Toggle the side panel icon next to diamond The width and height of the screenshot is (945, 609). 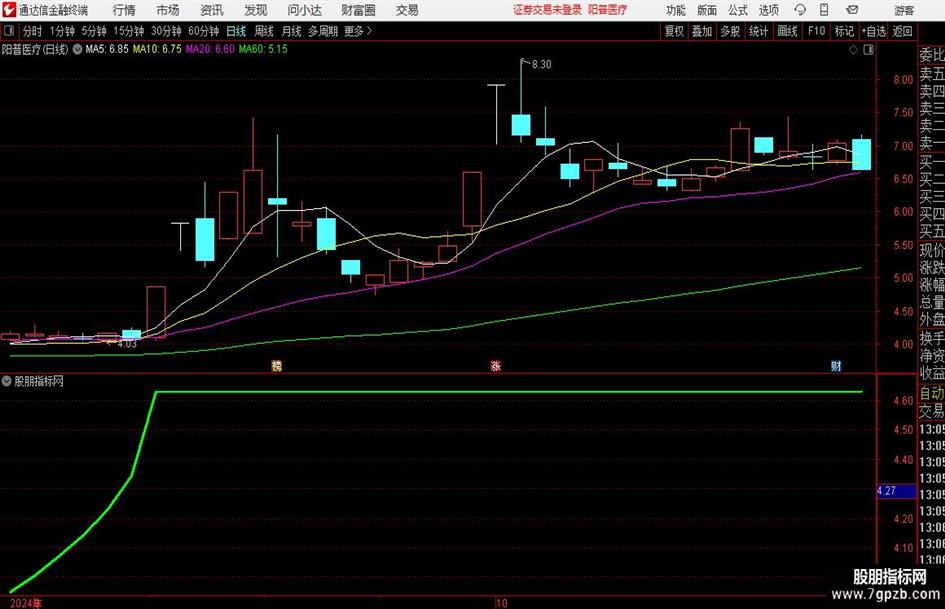868,50
